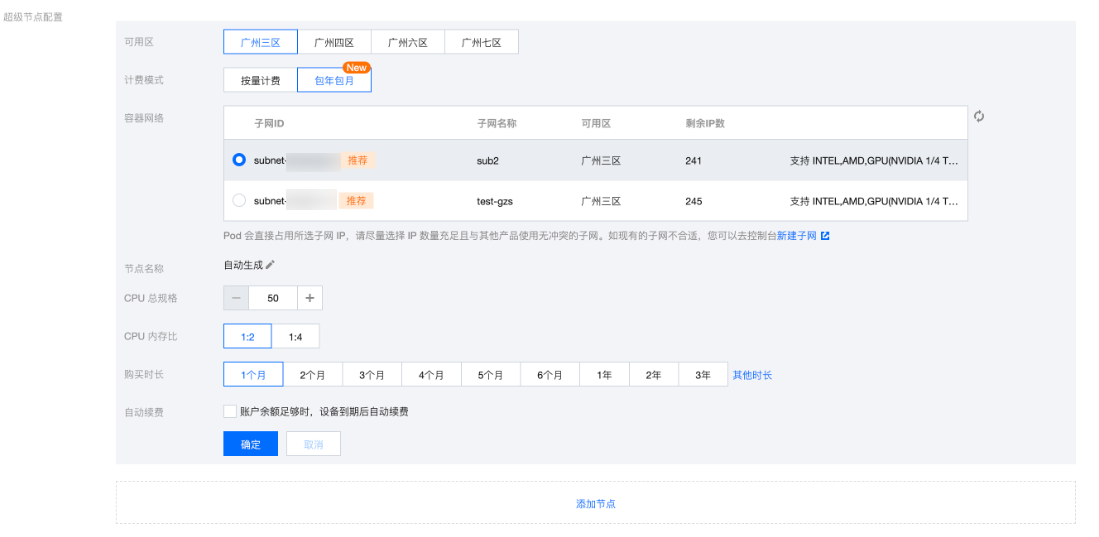The image size is (1099, 537).
Task: Choose 按量计费 billing mode
Action: point(260,80)
